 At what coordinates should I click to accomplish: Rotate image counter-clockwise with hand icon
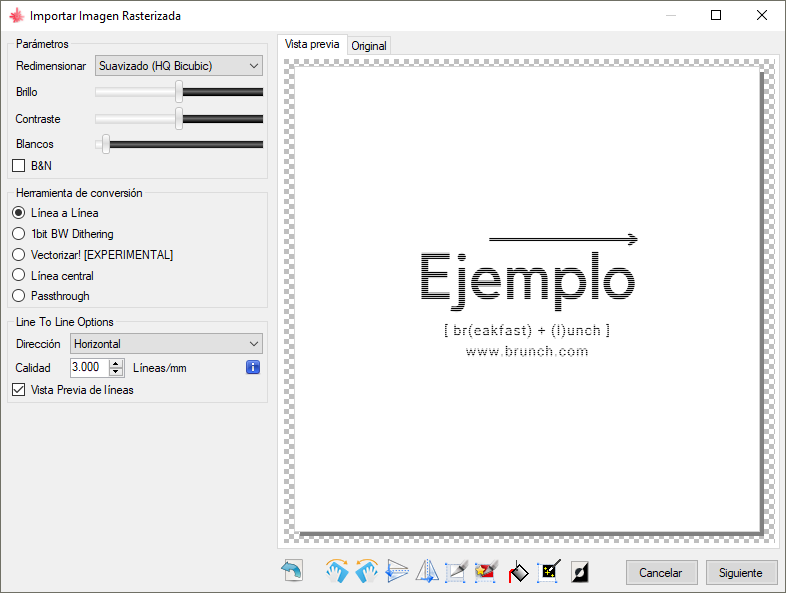[366, 571]
